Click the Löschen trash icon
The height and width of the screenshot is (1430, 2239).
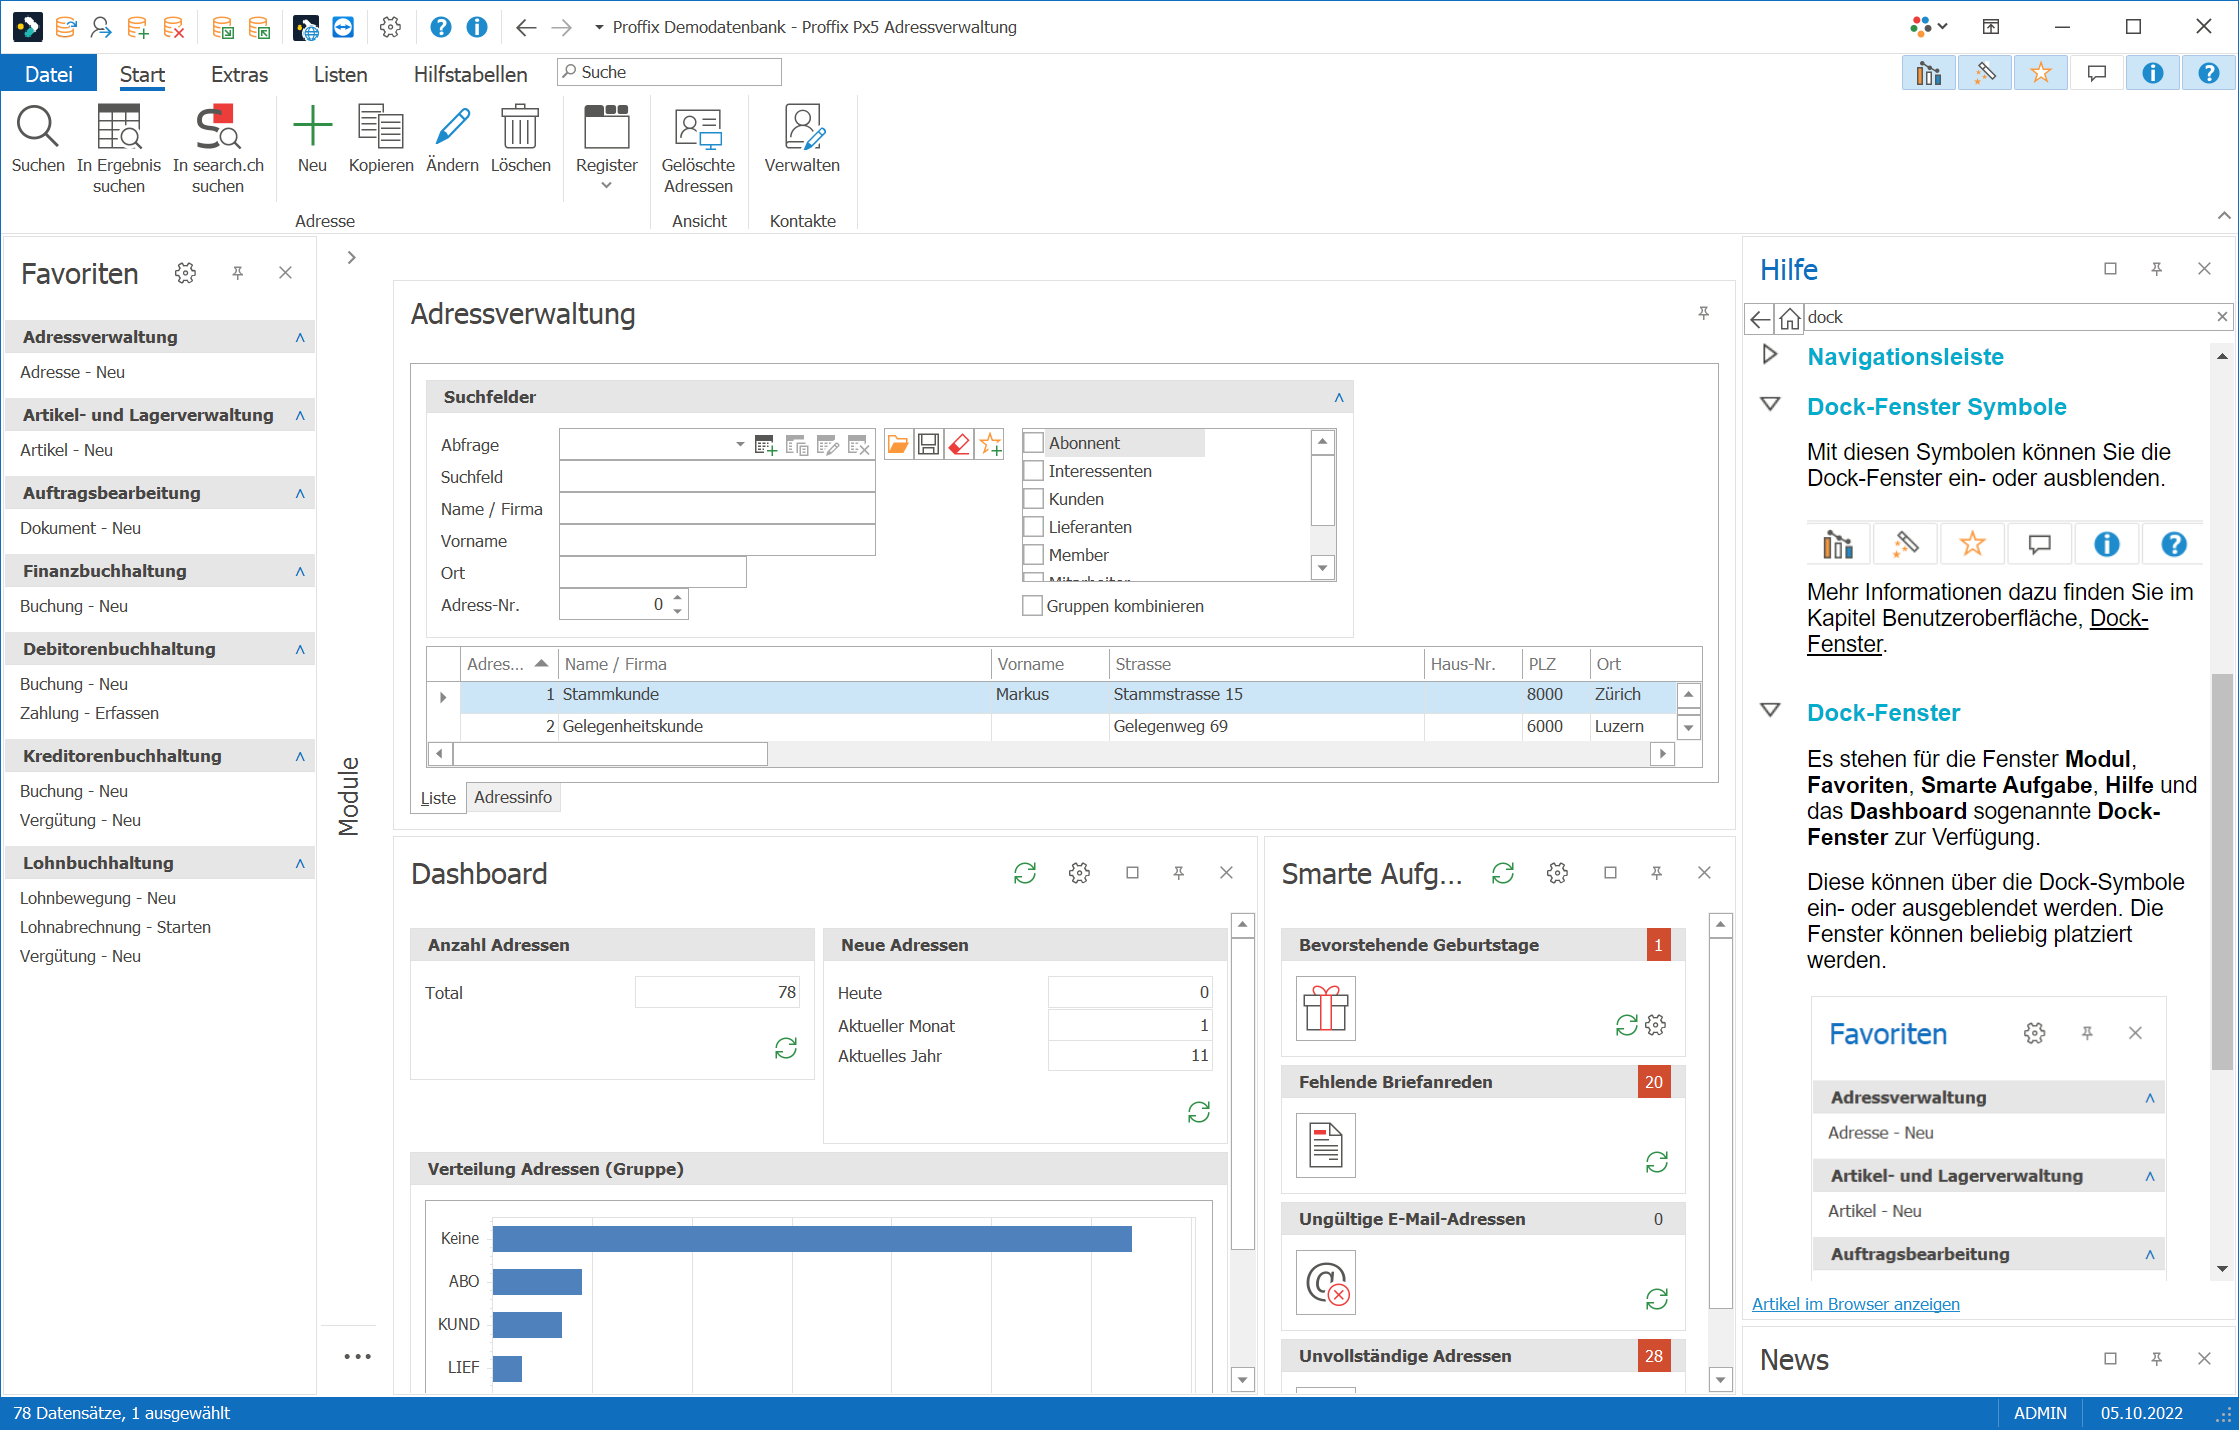(x=520, y=127)
